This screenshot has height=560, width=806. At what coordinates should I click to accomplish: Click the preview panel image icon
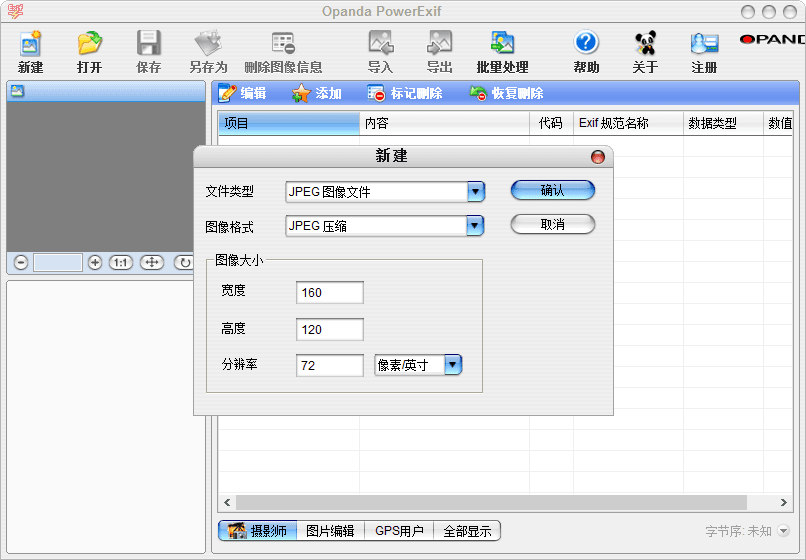tap(17, 91)
